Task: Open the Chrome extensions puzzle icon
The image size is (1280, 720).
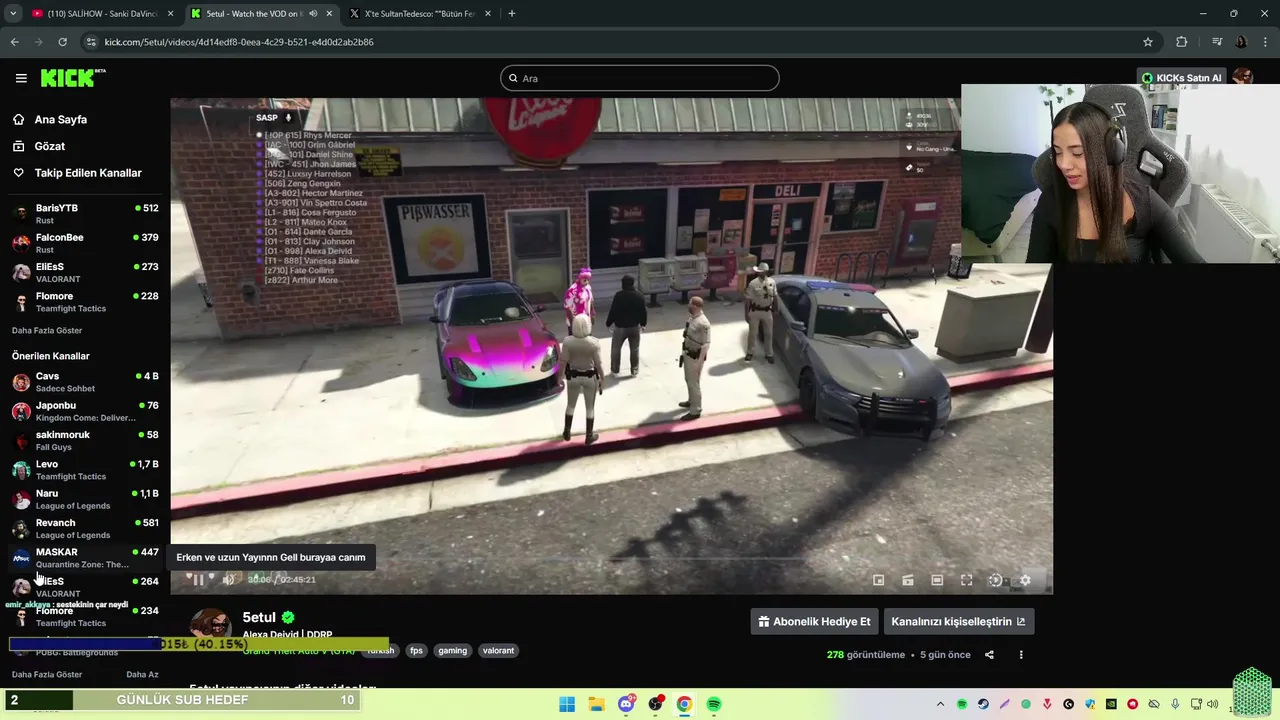Action: tap(1182, 42)
